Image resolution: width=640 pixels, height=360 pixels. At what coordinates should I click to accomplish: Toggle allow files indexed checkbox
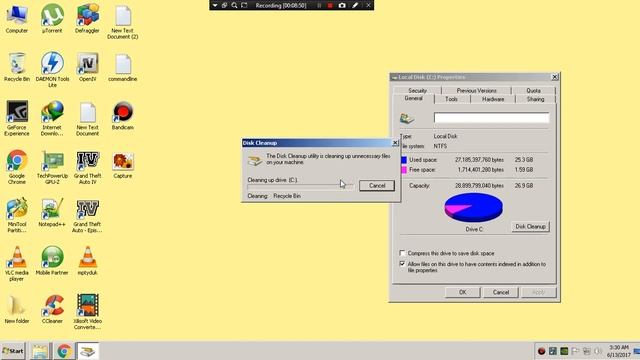(402, 264)
